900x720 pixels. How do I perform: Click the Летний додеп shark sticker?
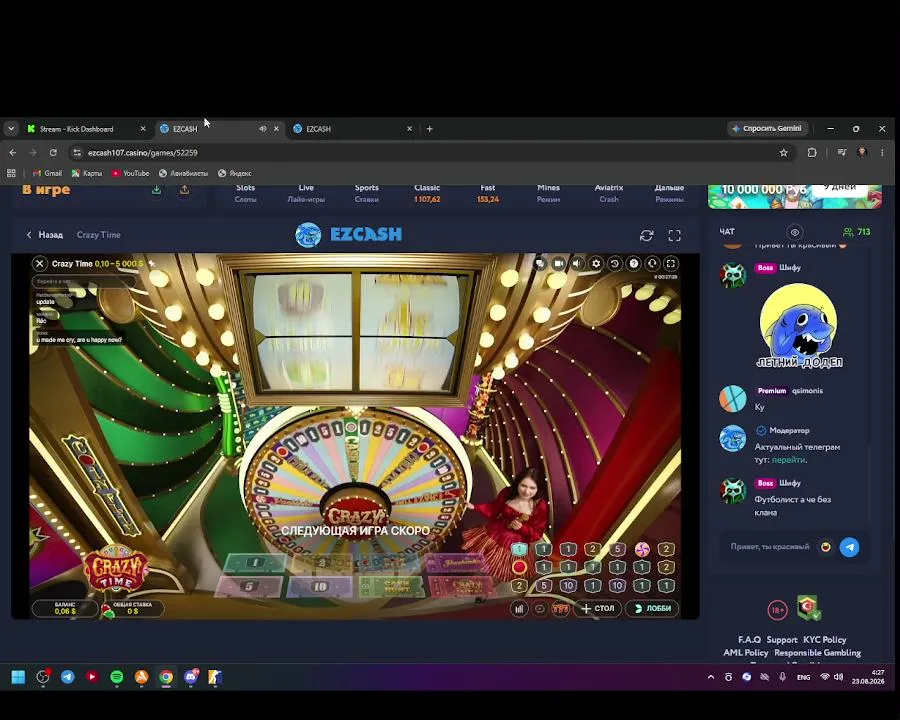[x=799, y=326]
